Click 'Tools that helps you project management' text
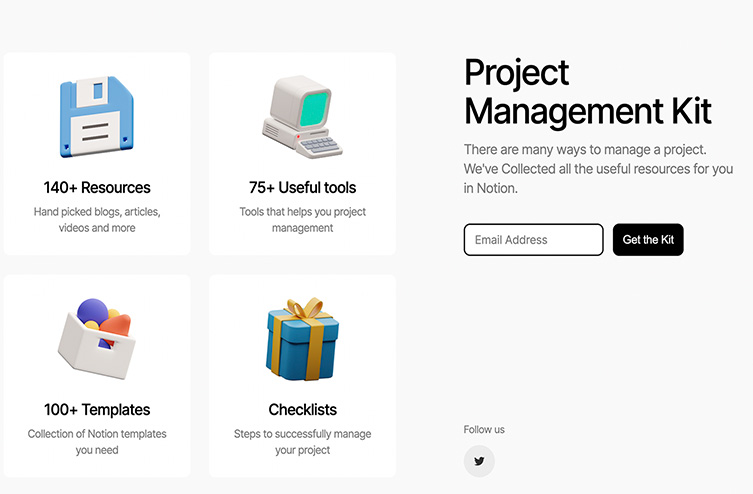 (302, 220)
